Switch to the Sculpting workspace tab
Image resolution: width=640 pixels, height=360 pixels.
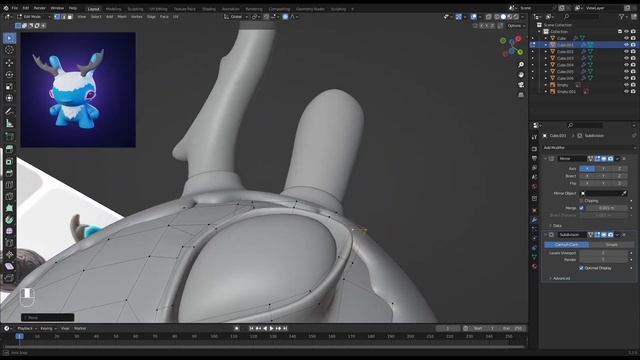click(135, 9)
